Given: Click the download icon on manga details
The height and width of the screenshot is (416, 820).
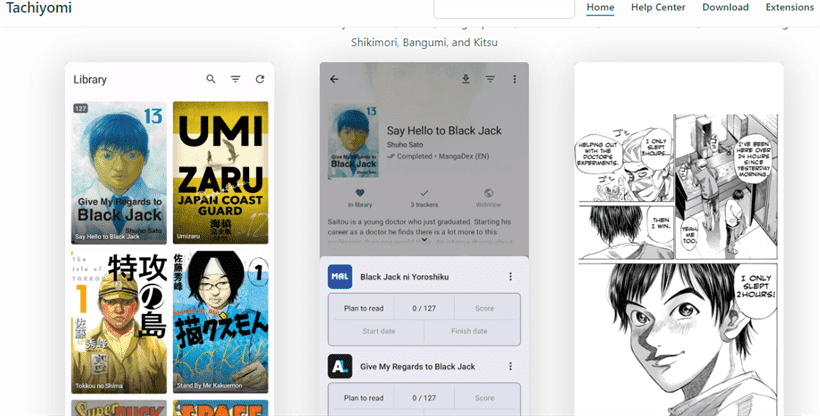Looking at the screenshot, I should coord(465,79).
